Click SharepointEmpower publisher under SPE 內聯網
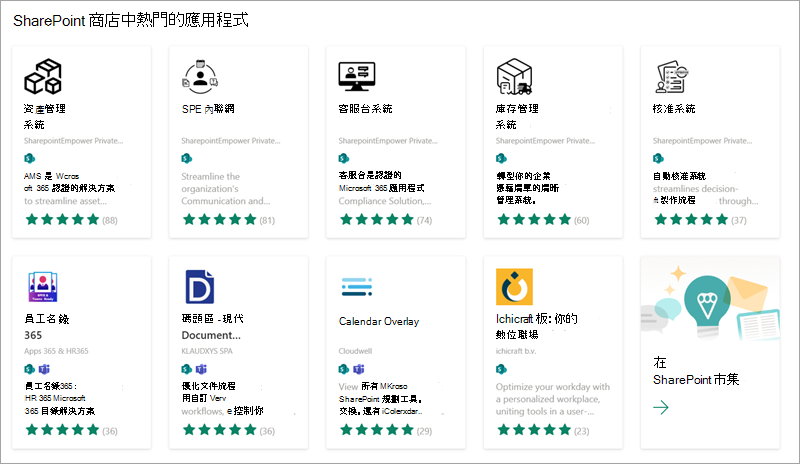Screen dimensions: 800x464 [231, 141]
